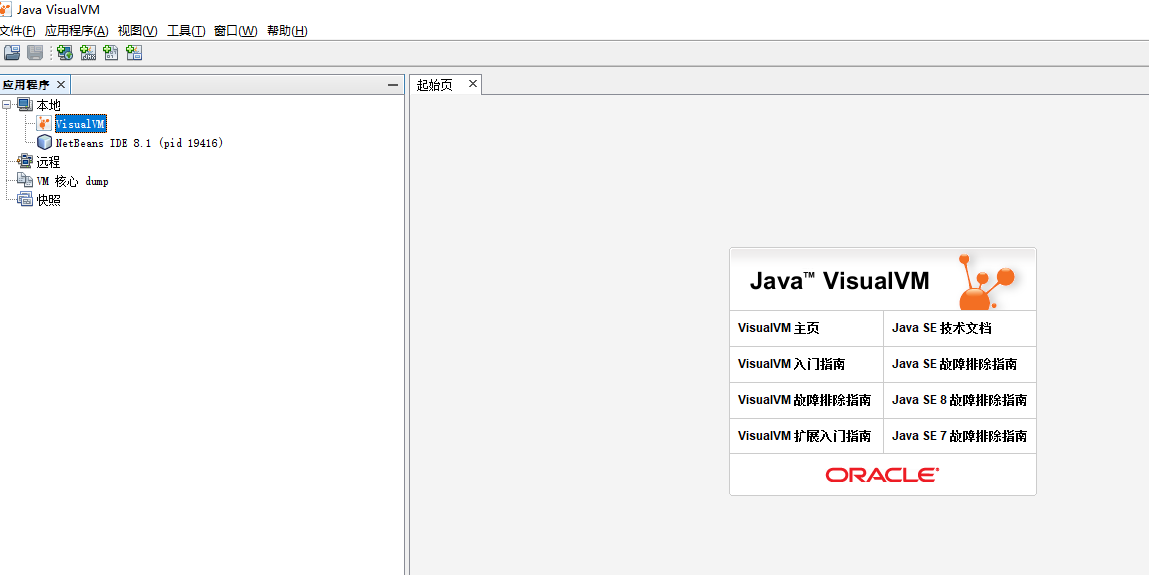Open the 视图(V) menu
1149x575 pixels.
(137, 31)
